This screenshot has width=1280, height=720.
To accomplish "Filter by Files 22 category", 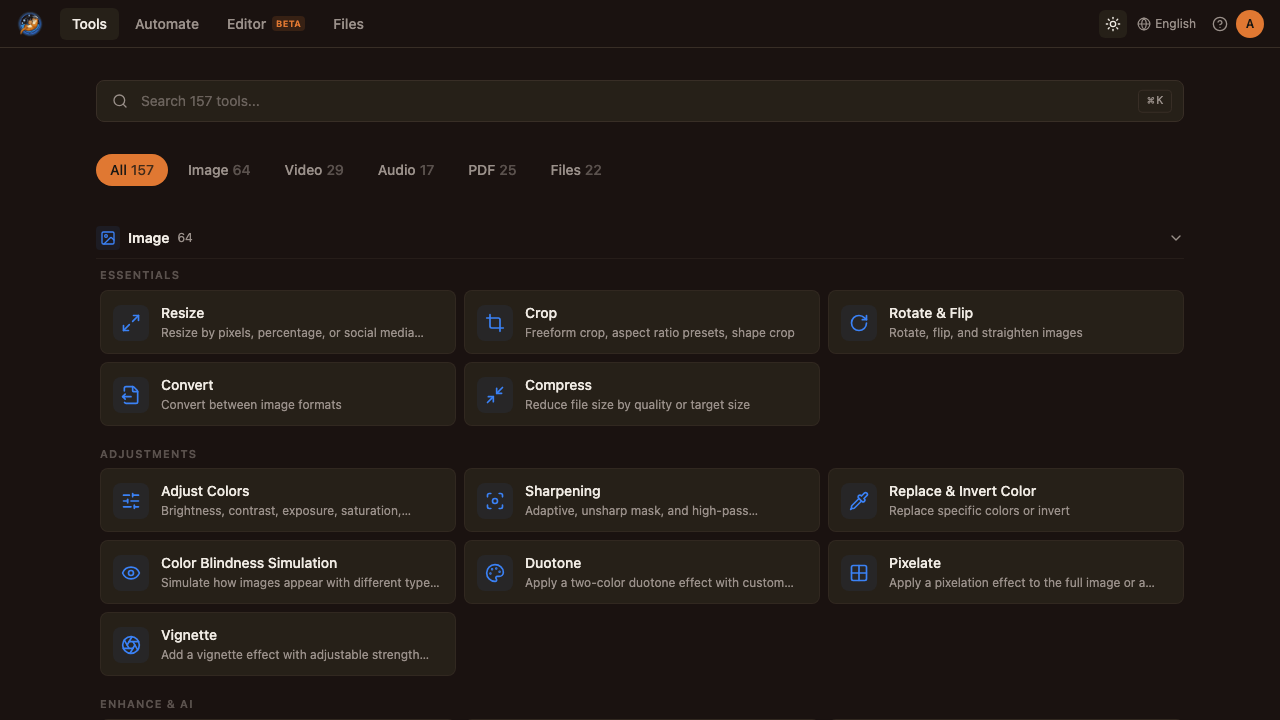I will [x=576, y=170].
